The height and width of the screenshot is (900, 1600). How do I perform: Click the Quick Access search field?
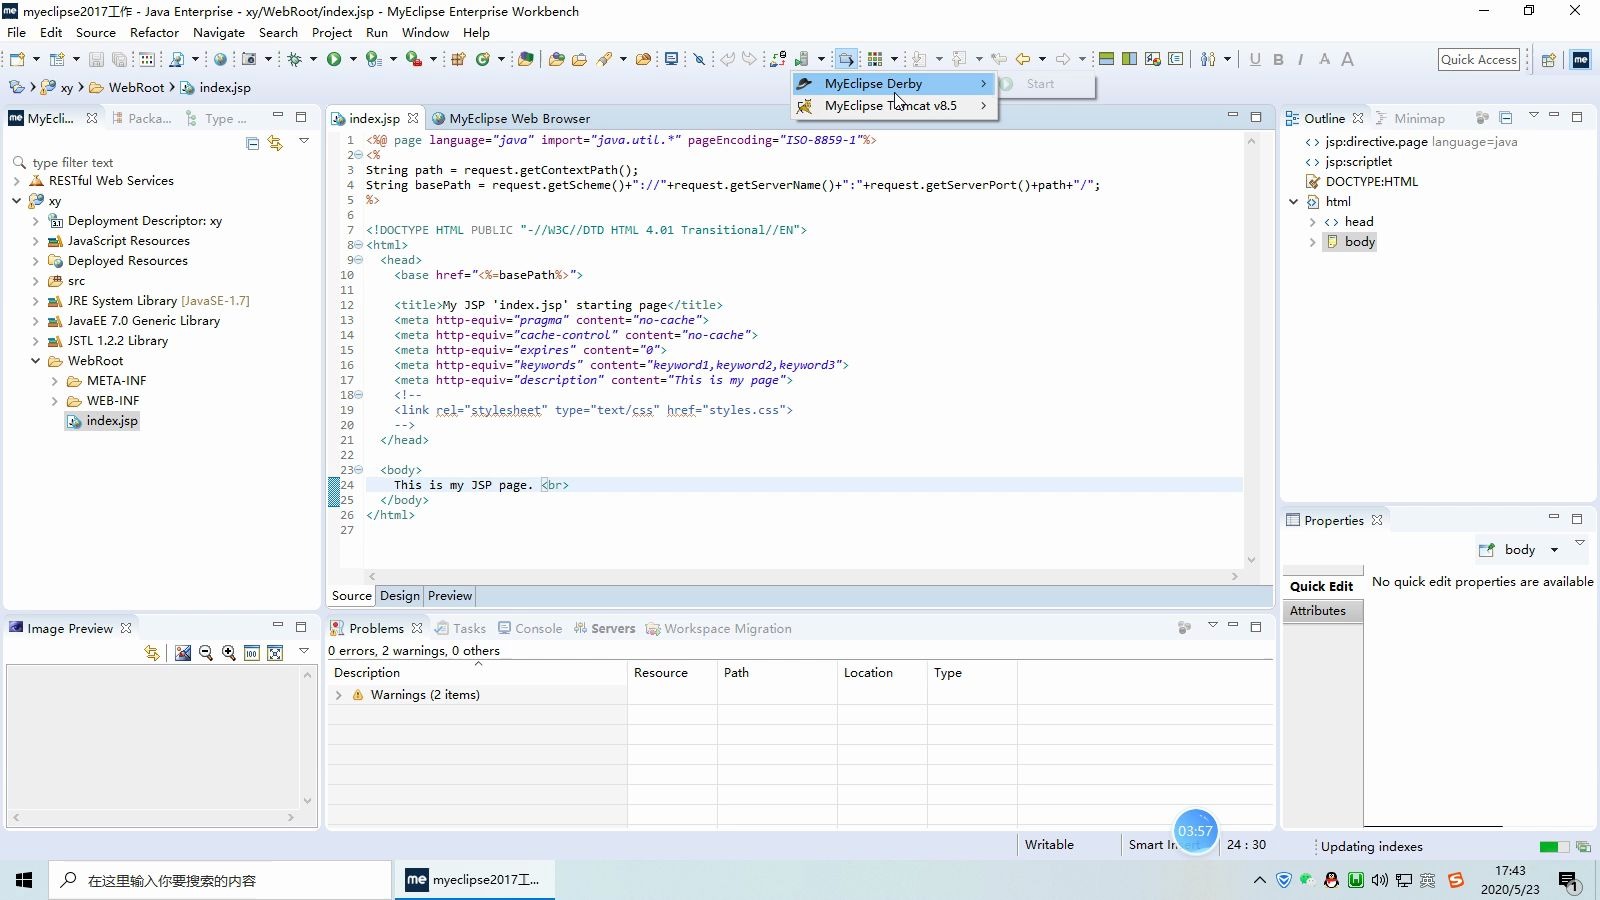pyautogui.click(x=1479, y=60)
